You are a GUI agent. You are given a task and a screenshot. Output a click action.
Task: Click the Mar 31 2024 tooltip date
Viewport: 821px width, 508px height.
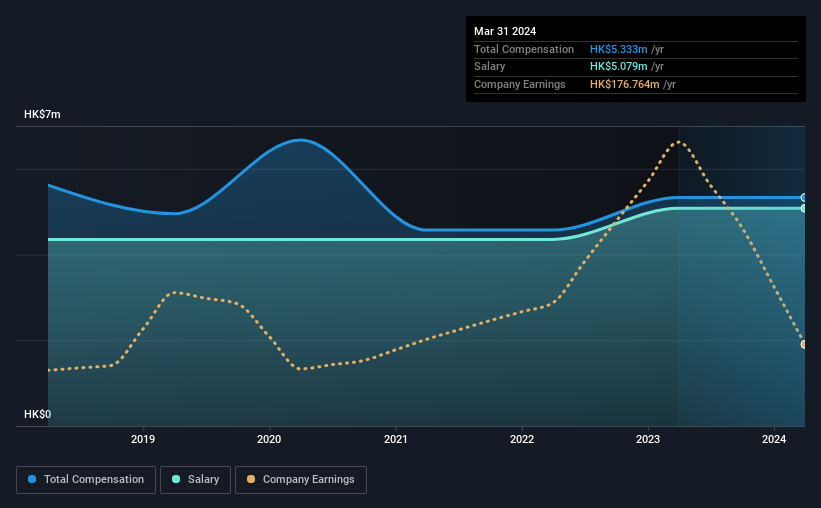(505, 31)
